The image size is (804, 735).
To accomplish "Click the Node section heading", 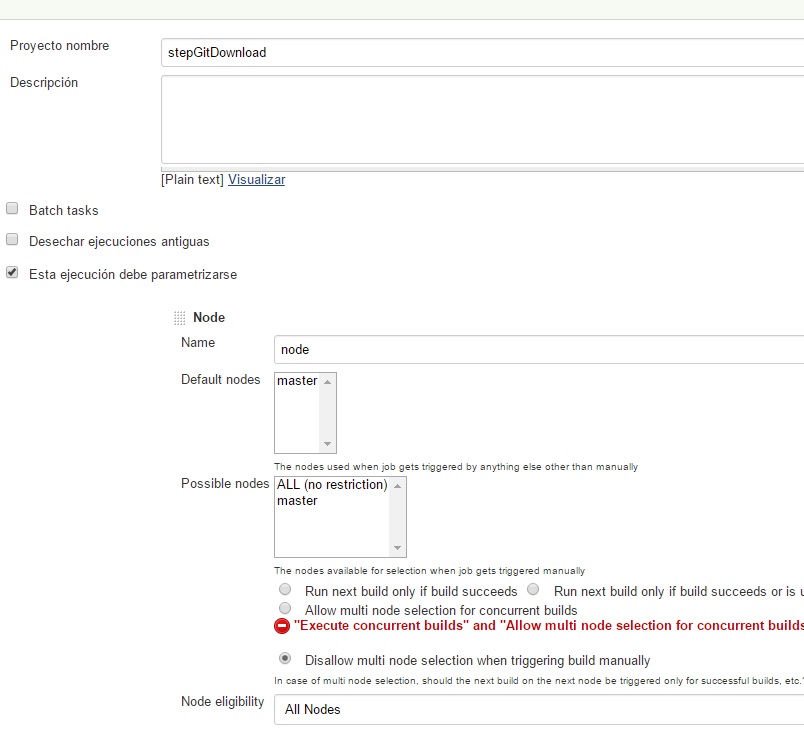I will point(209,317).
